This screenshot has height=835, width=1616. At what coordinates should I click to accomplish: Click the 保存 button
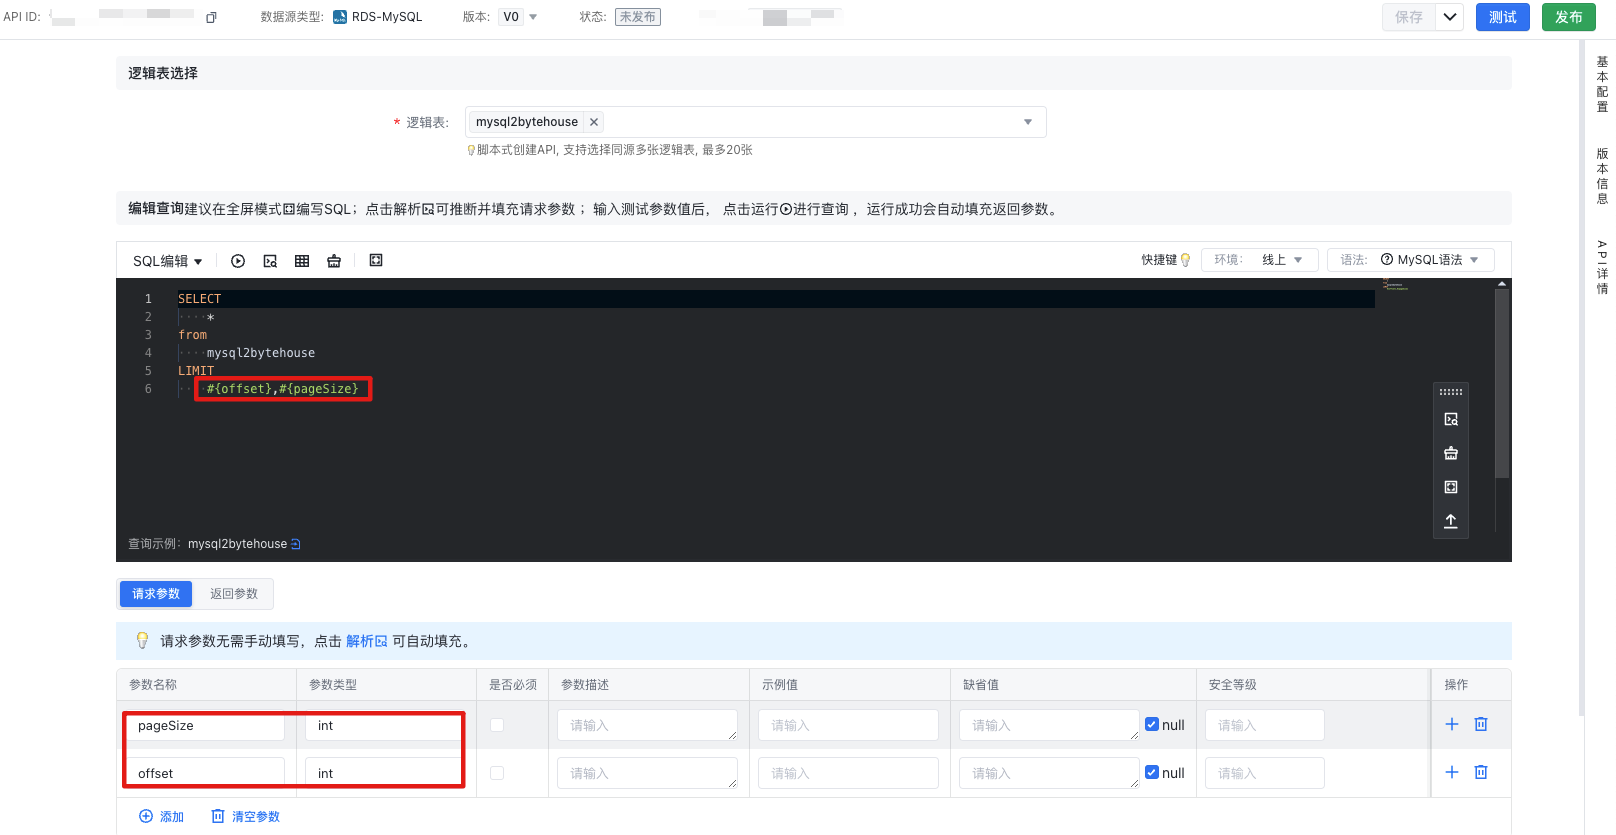point(1409,17)
